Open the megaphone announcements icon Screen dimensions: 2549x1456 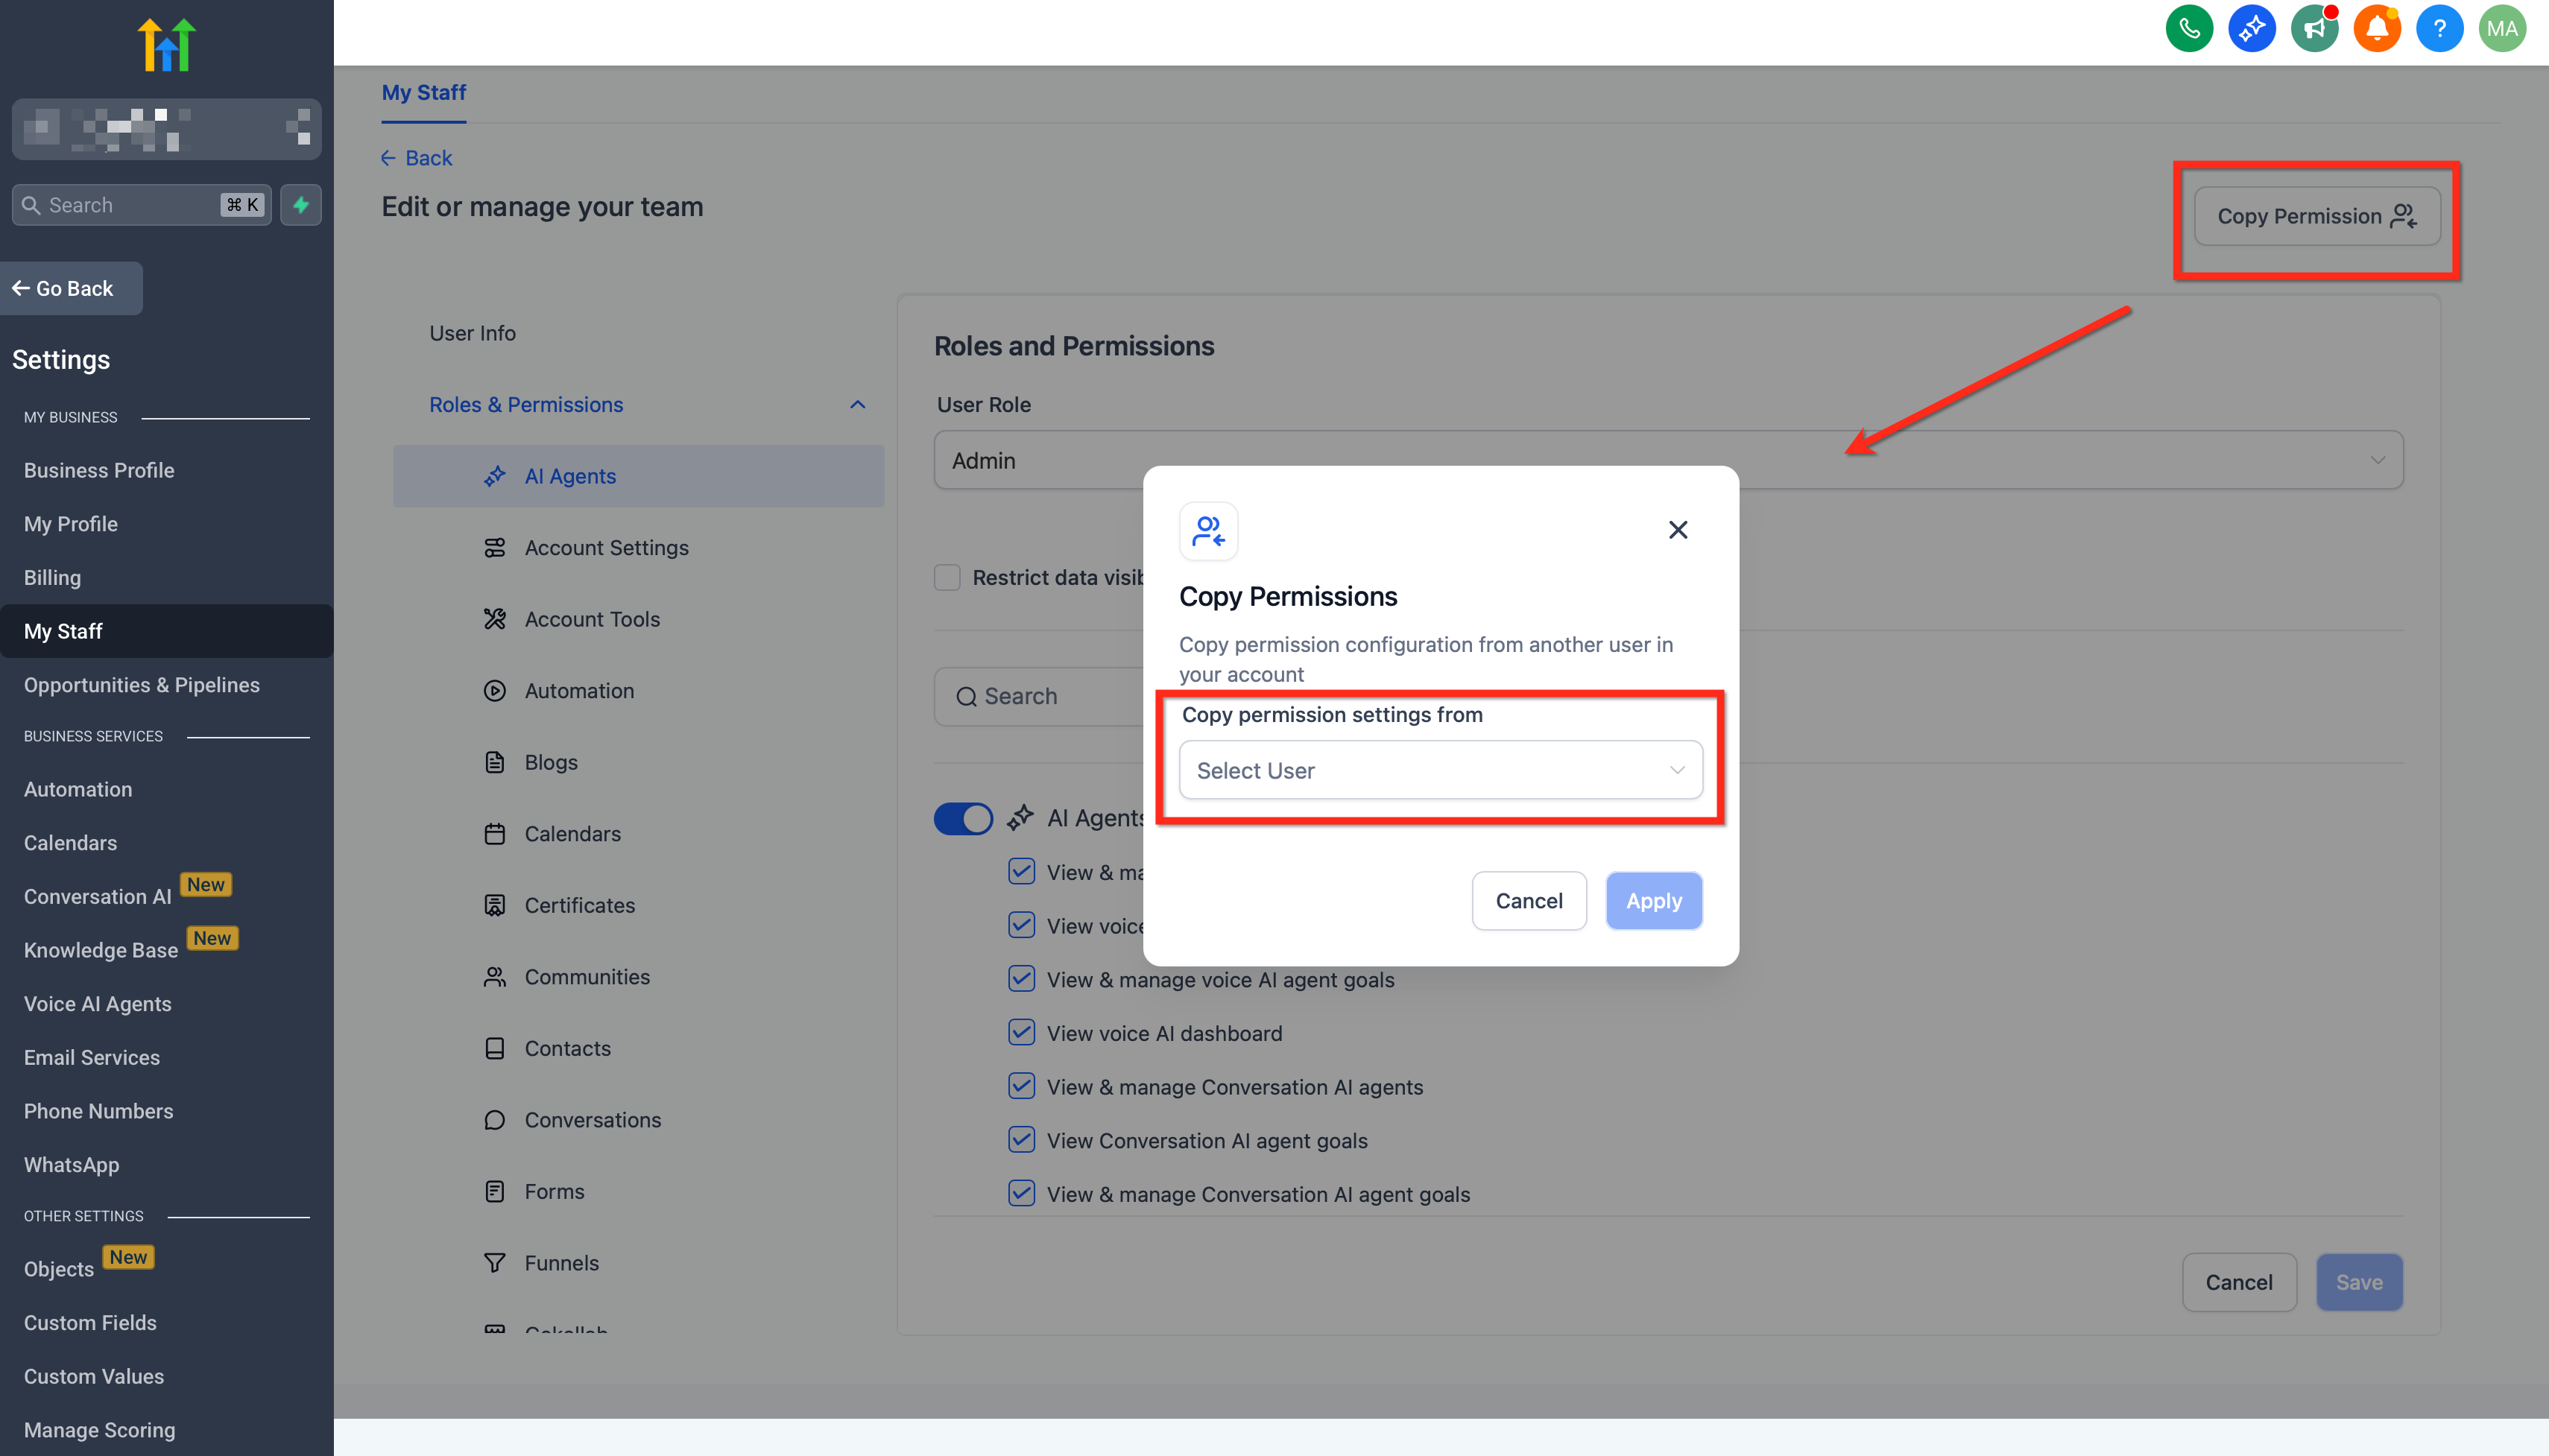(x=2314, y=29)
